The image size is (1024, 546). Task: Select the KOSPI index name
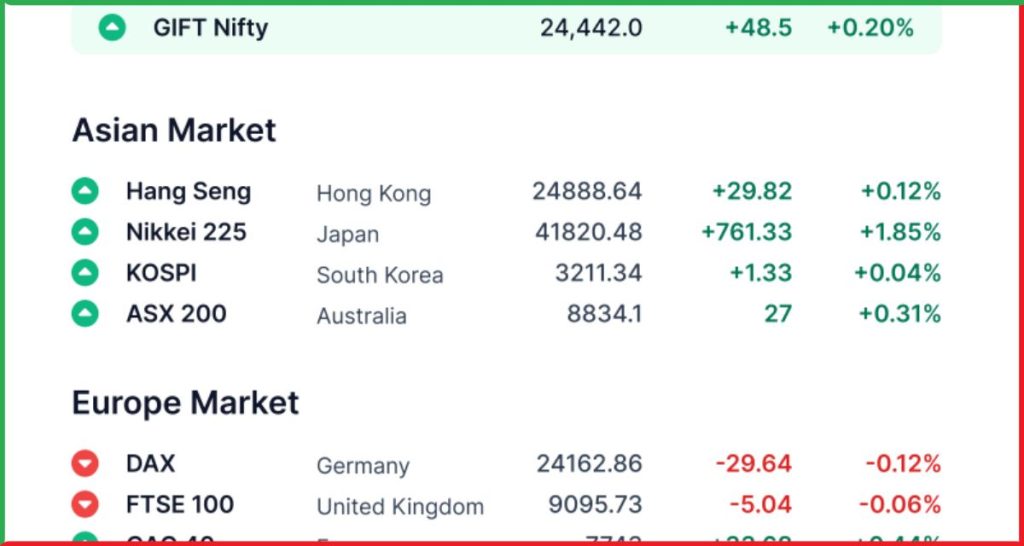coord(161,273)
